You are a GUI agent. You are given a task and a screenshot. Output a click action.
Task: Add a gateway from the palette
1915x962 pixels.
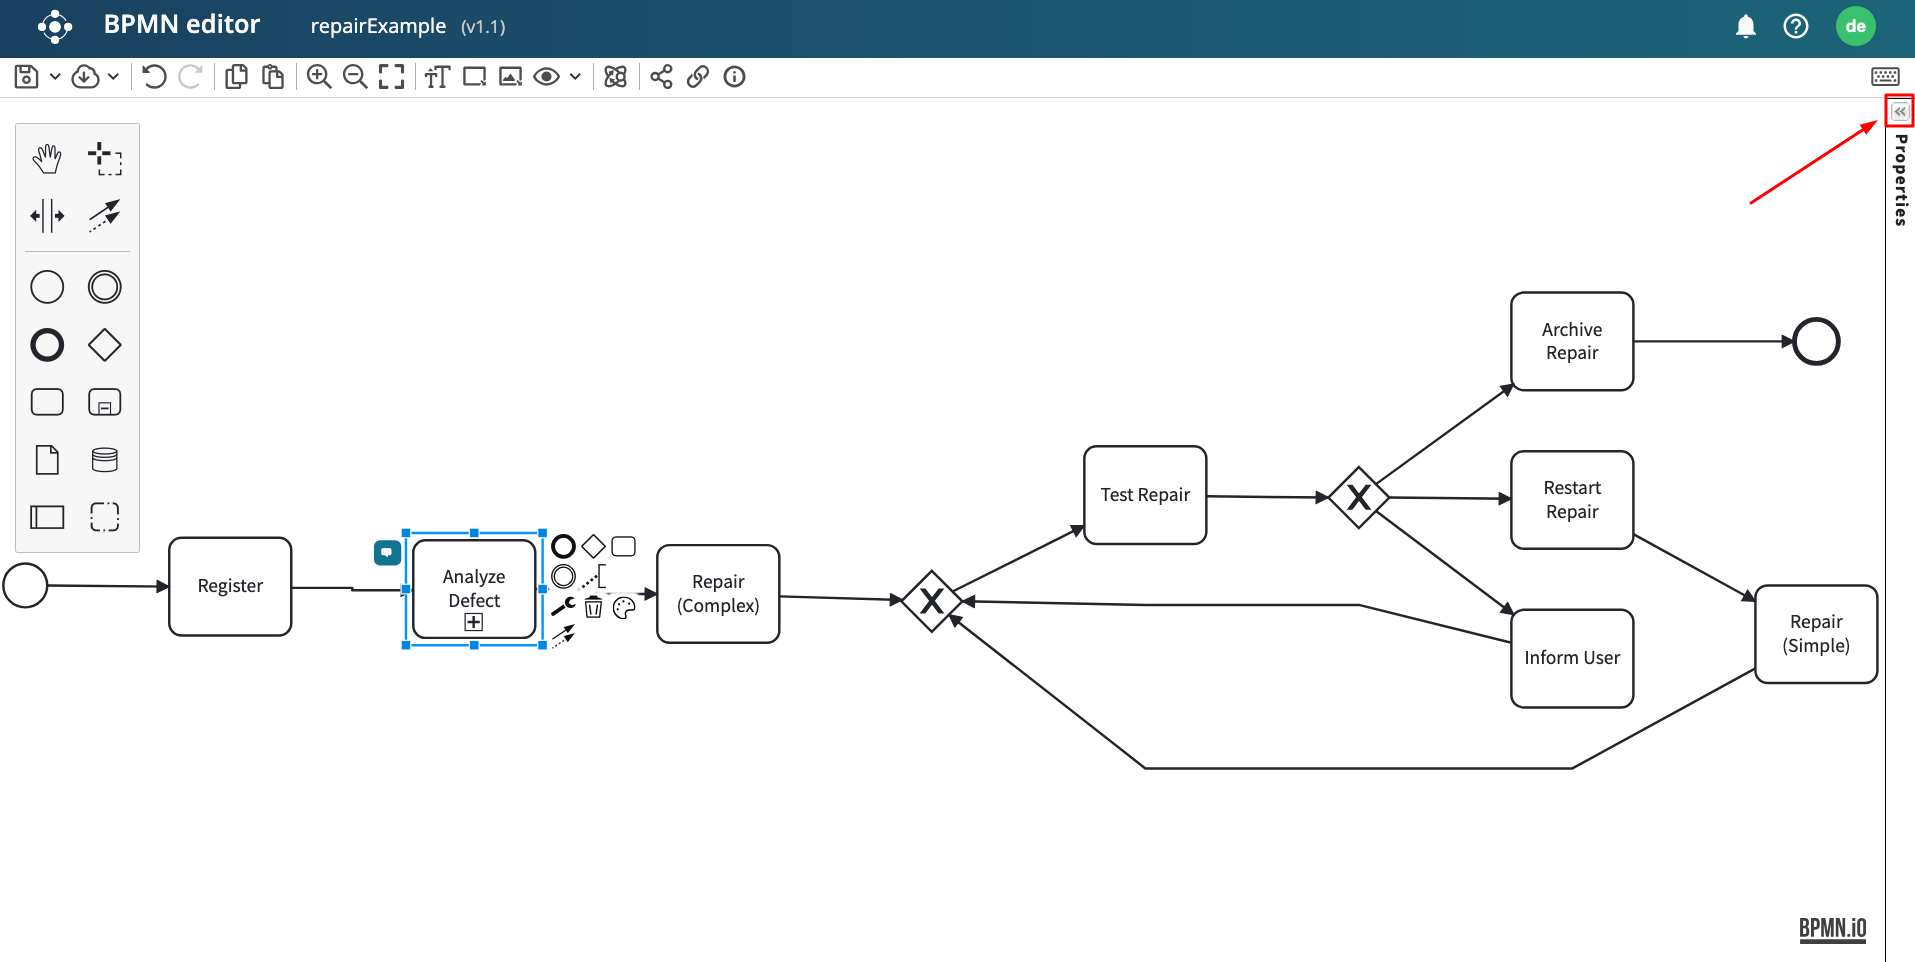tap(104, 345)
